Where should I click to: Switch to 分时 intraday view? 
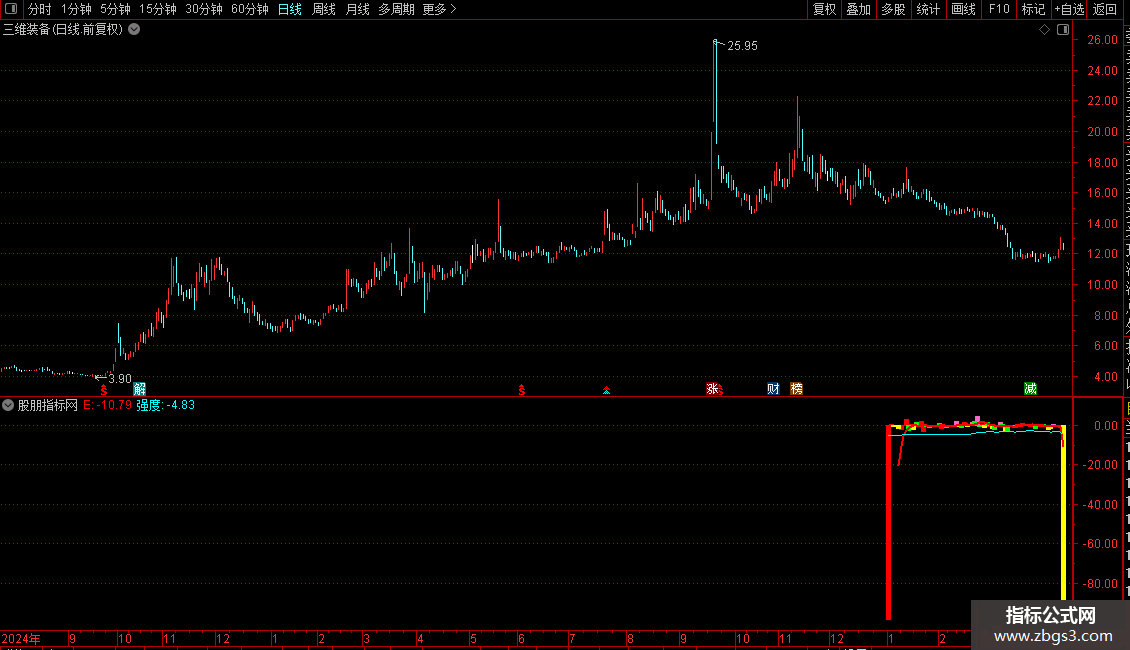[40, 9]
